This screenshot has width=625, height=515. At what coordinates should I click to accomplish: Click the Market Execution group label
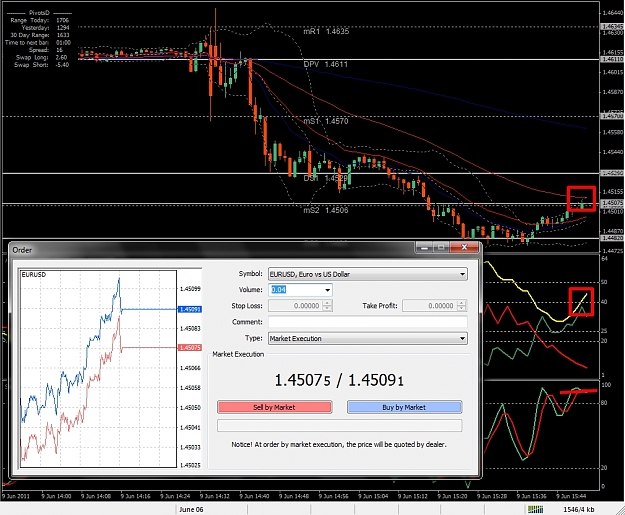238,354
